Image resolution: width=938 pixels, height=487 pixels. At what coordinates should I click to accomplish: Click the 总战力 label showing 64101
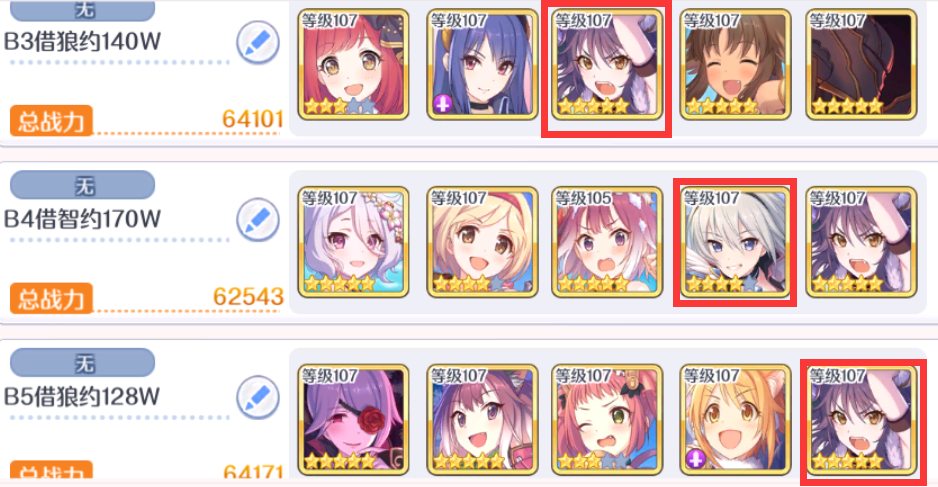click(x=51, y=121)
